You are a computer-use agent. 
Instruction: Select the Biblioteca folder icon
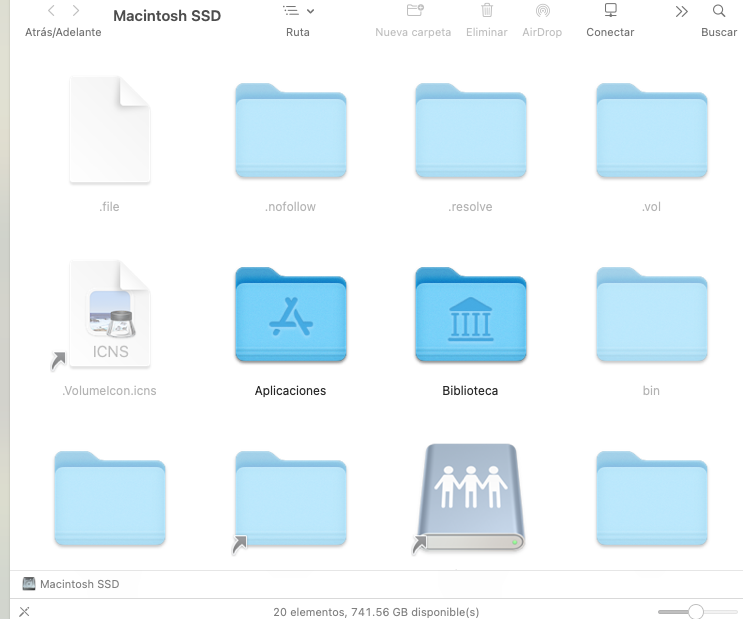point(471,315)
